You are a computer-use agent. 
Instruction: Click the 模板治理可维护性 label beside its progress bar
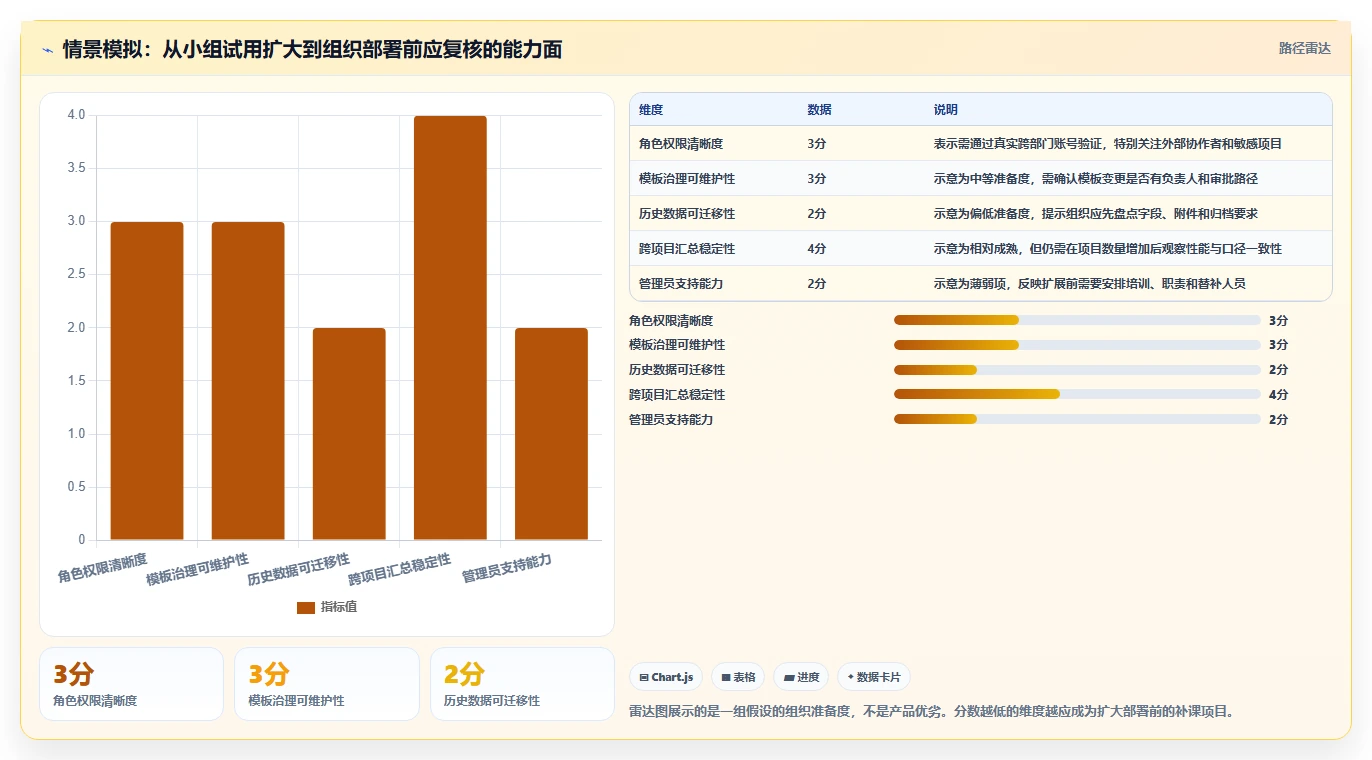[x=677, y=345]
